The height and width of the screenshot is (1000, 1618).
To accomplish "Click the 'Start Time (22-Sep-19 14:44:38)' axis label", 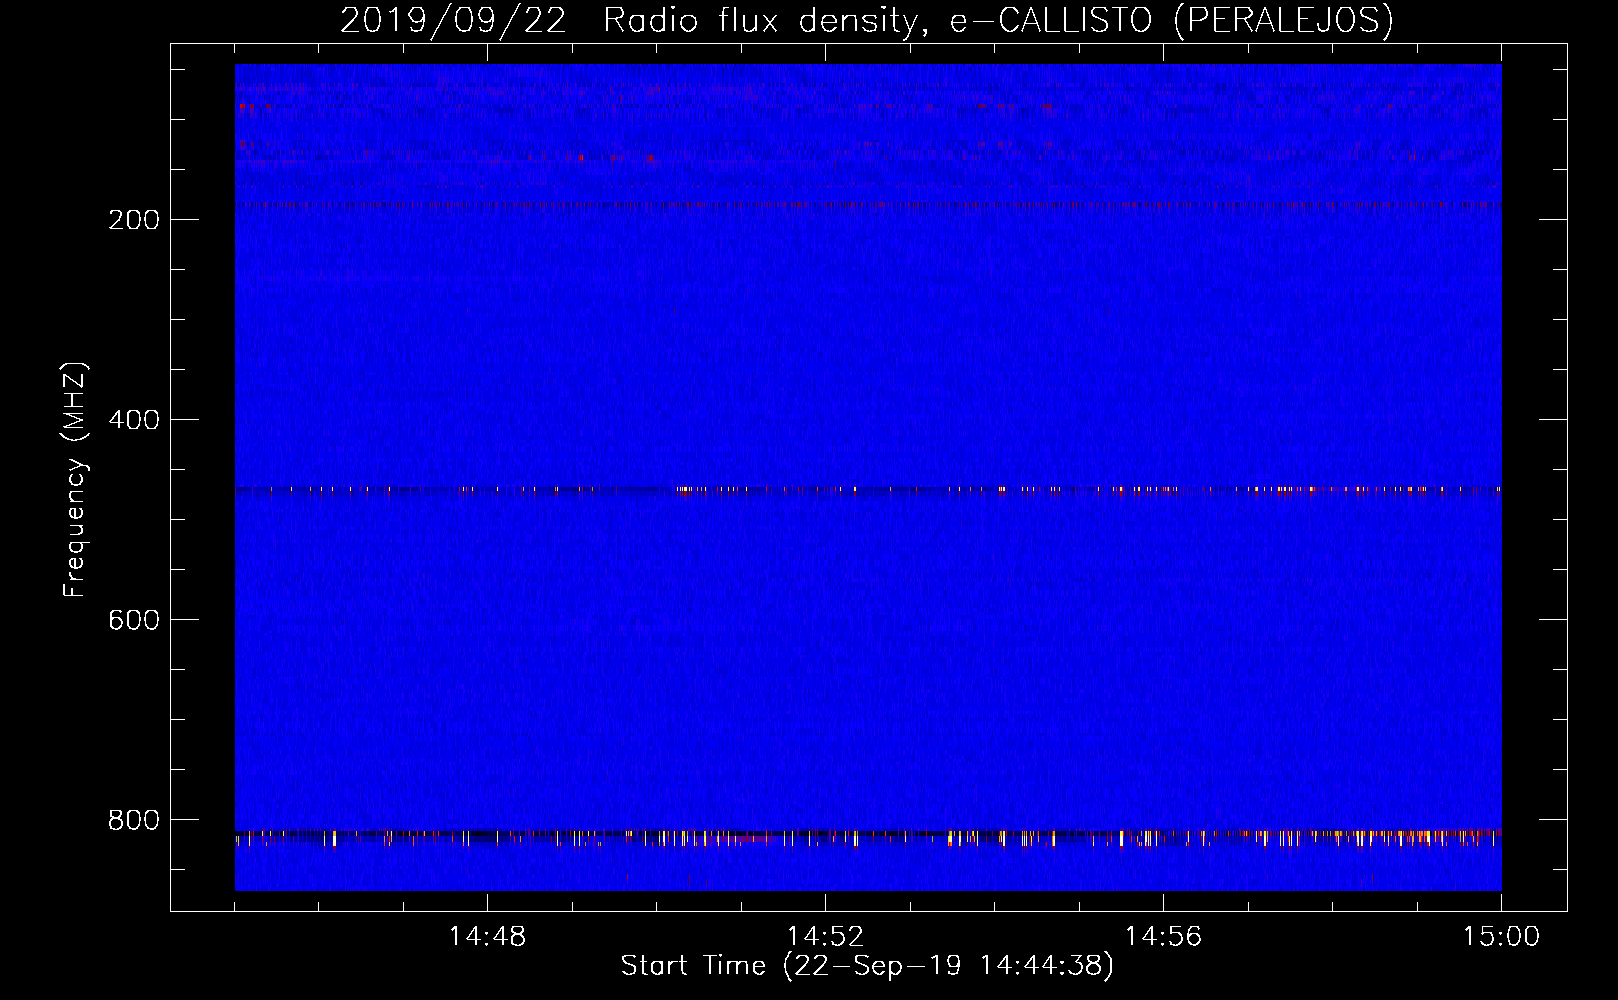I will click(x=867, y=966).
